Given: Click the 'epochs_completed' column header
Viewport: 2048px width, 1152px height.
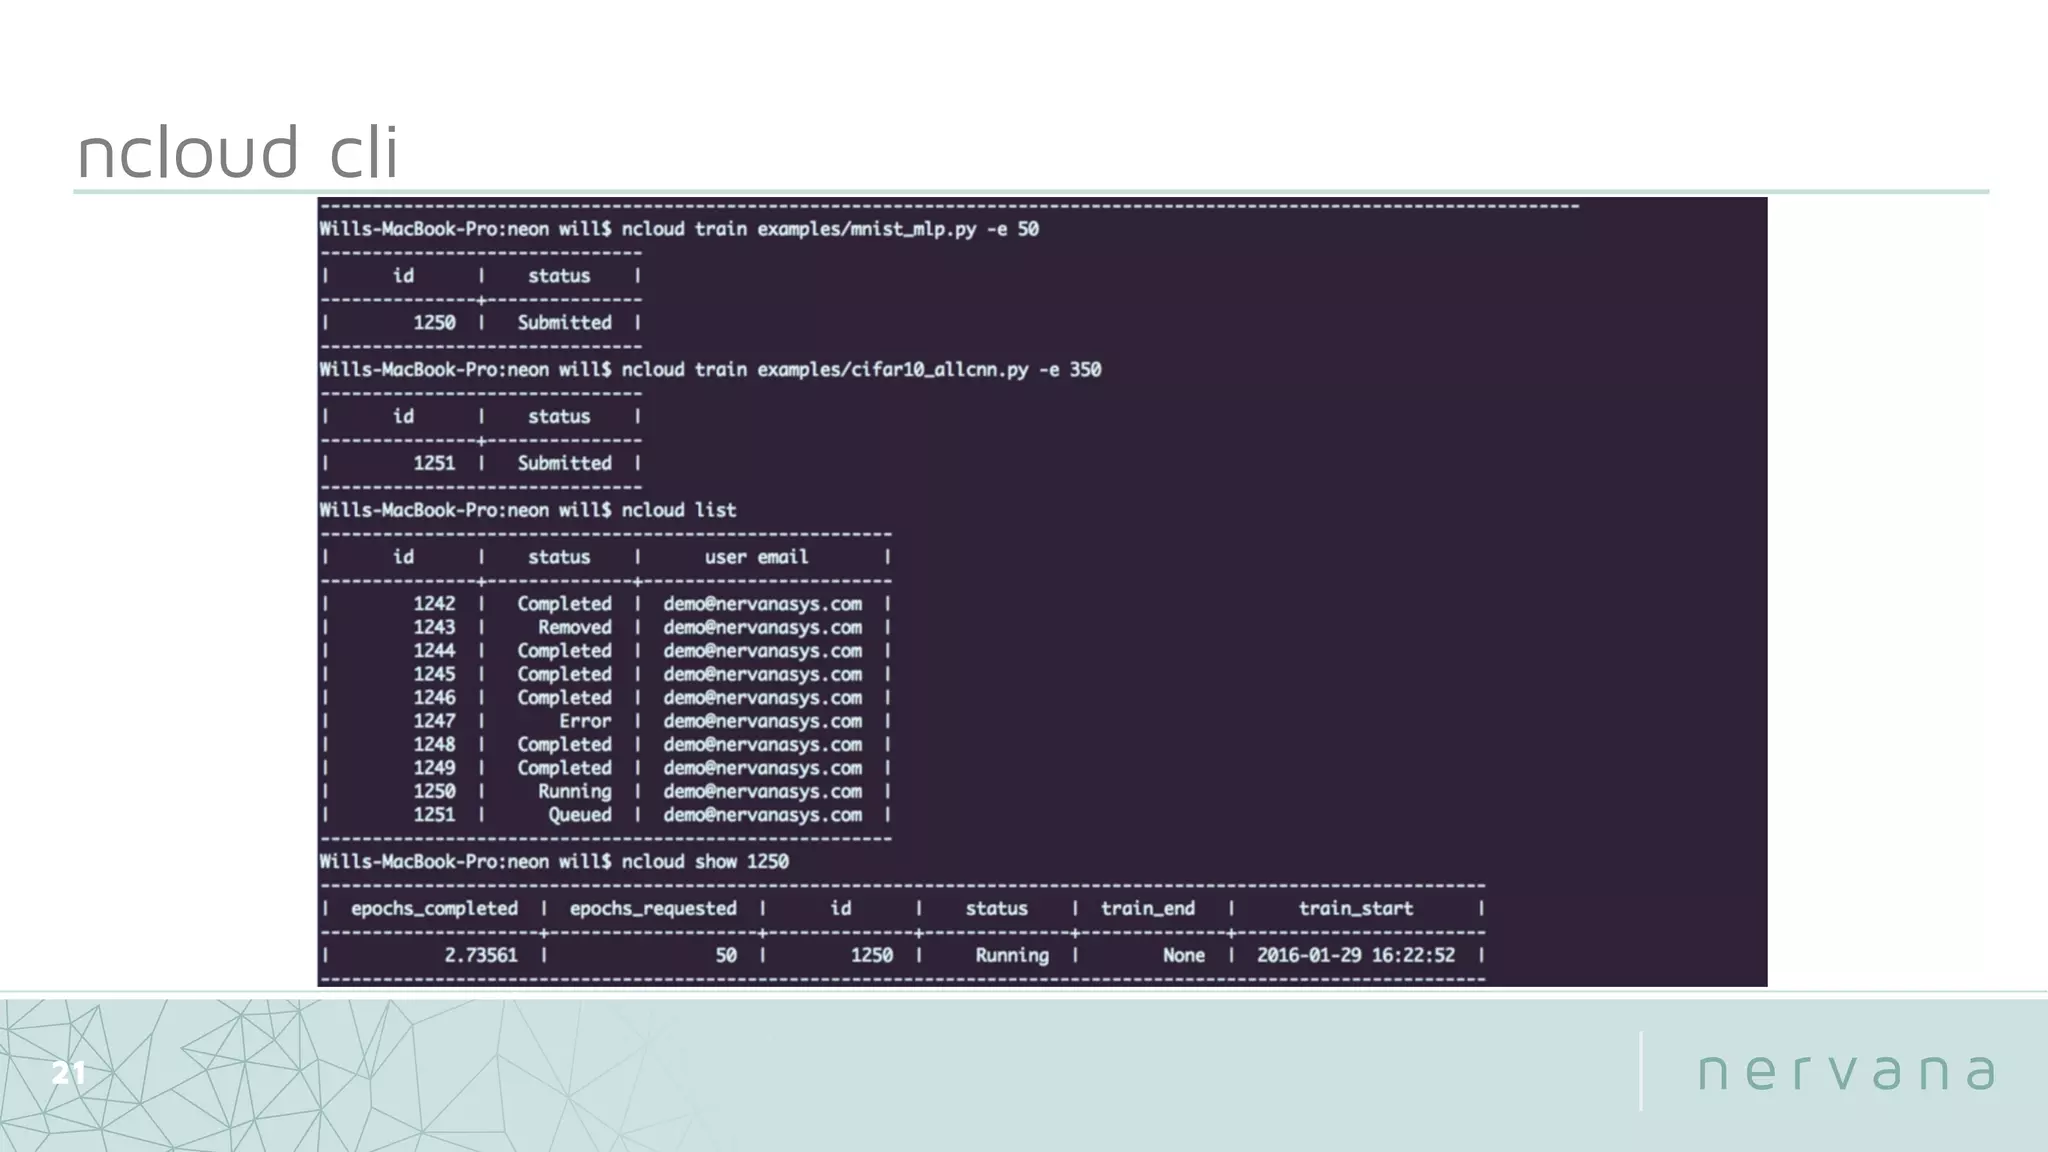Looking at the screenshot, I should point(434,909).
